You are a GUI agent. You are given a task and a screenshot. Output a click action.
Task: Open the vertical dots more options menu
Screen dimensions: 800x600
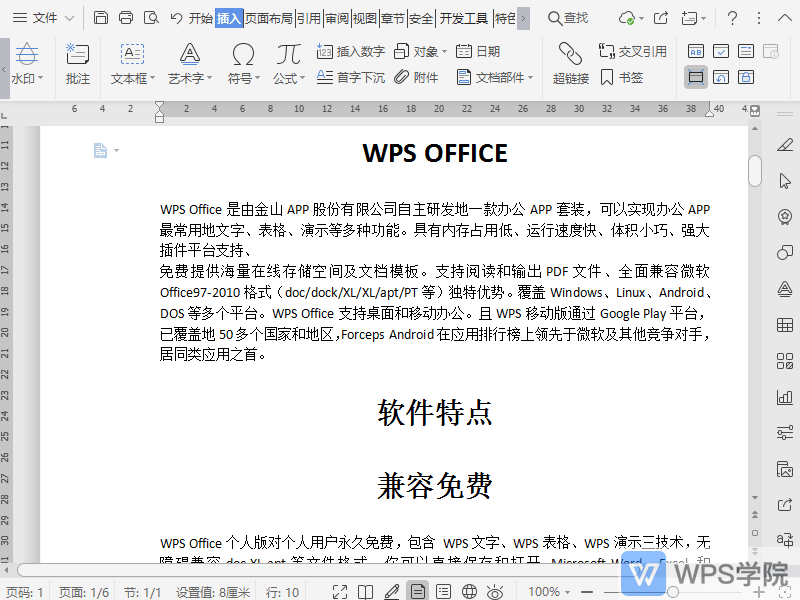point(759,18)
